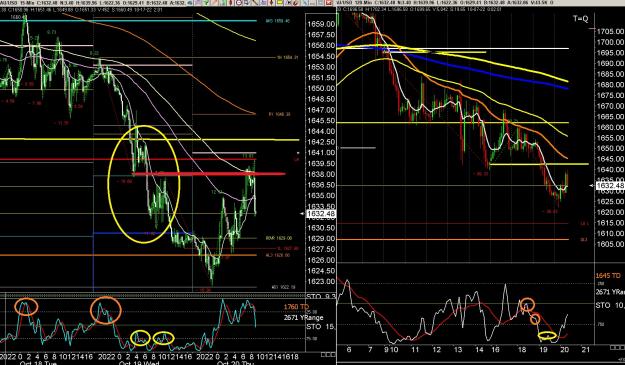Click date 21 on right time axis
Image resolution: width=625 pixels, height=365 pixels.
pyautogui.click(x=585, y=350)
